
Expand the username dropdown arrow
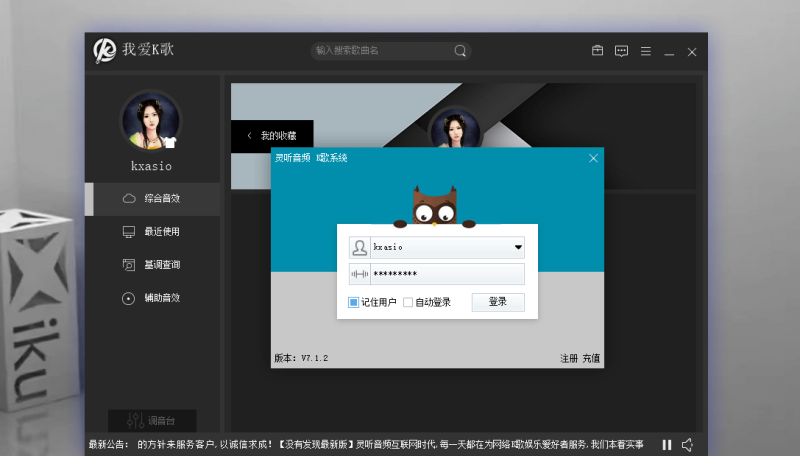click(x=518, y=247)
